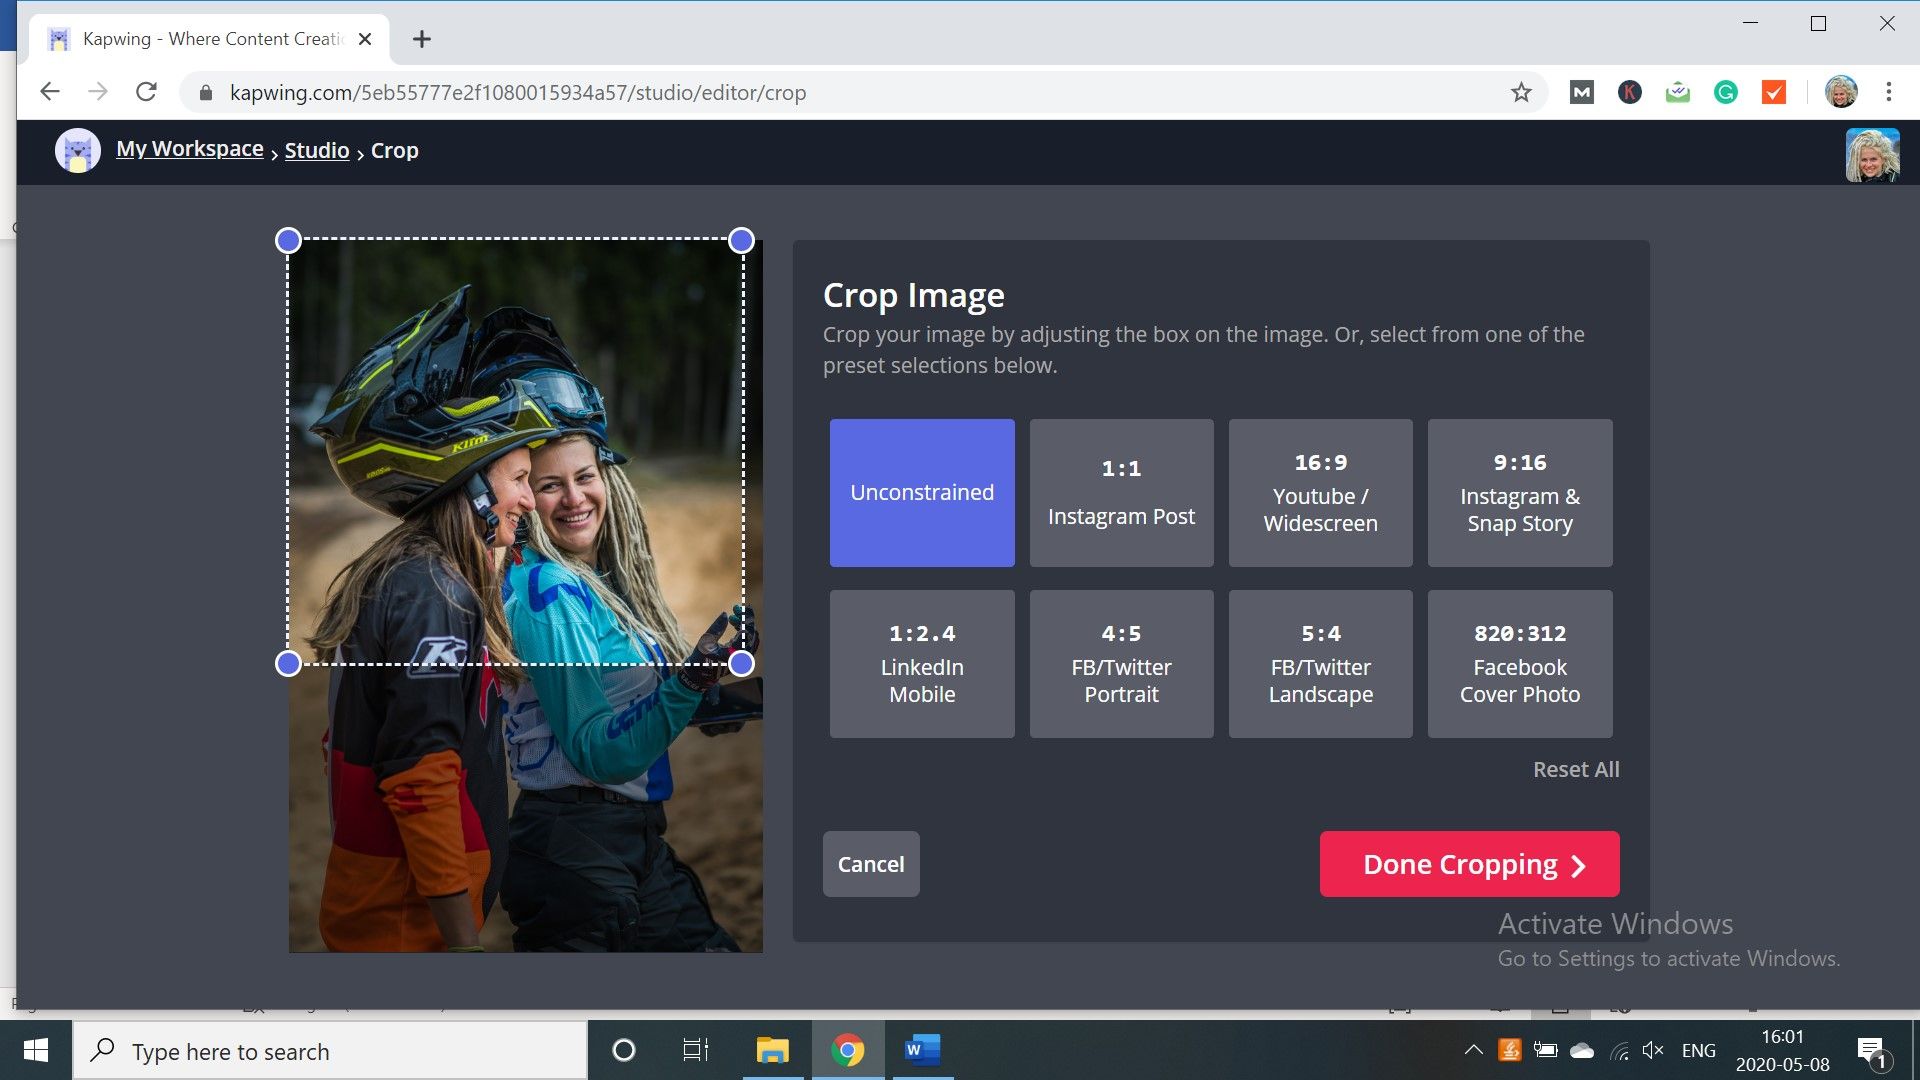Click the Kapwing cat logo icon
Viewport: 1920px width, 1080px height.
click(77, 151)
